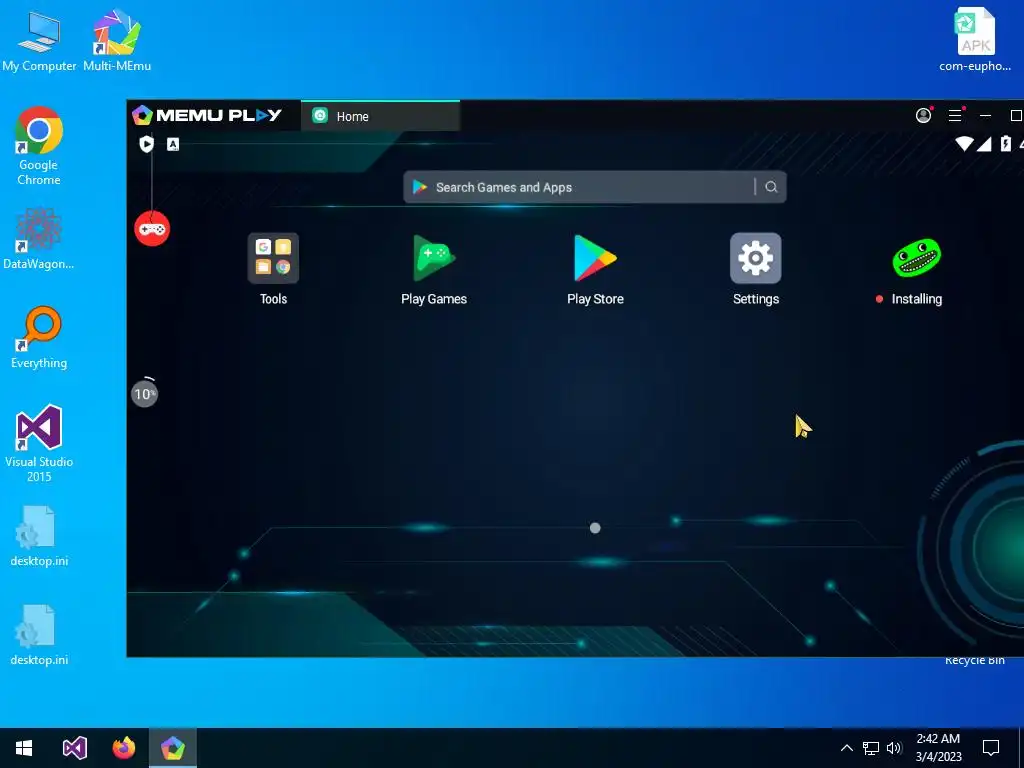
Task: Select the lower desktop.ini file
Action: tap(39, 635)
